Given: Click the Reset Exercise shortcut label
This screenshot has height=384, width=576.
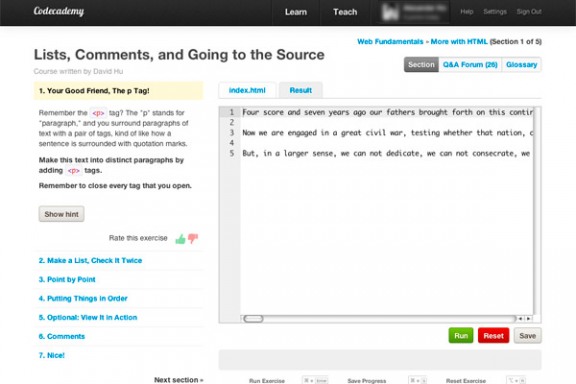Looking at the screenshot, I should click(466, 381).
